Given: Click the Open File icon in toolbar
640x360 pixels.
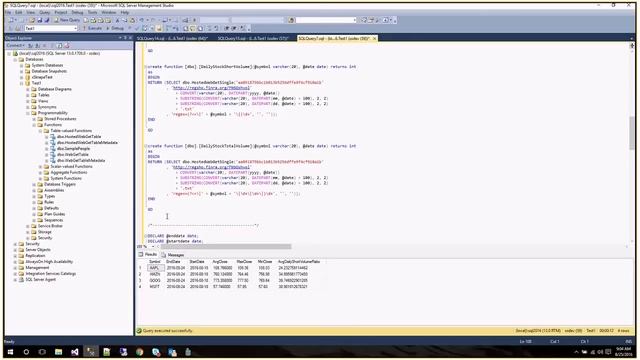Looking at the screenshot, I should (32, 20).
